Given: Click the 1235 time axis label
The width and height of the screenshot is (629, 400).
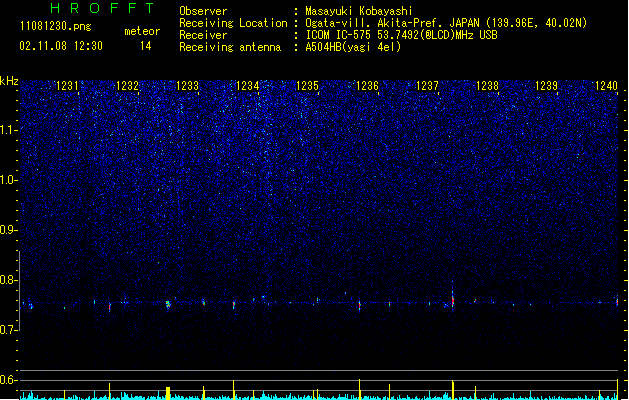Looking at the screenshot, I should coord(307,86).
